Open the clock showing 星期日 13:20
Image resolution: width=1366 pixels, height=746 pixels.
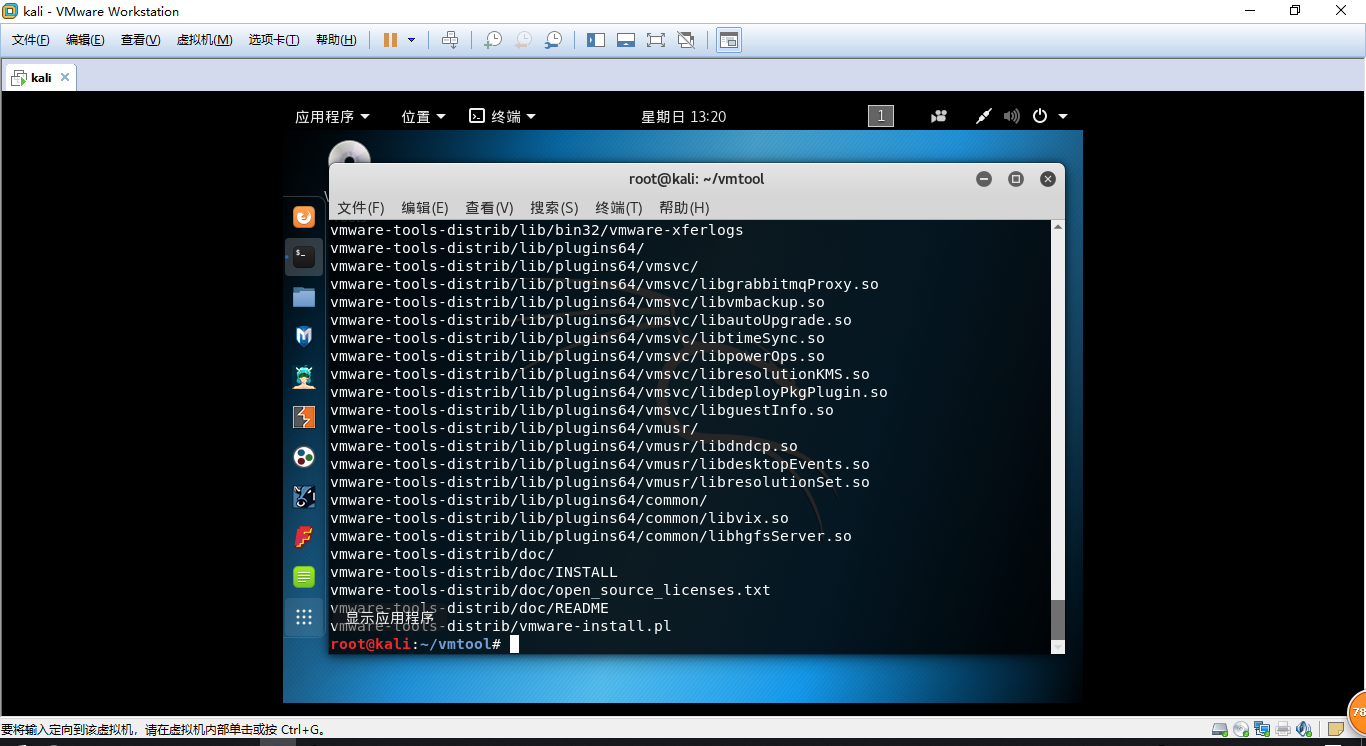coord(684,116)
